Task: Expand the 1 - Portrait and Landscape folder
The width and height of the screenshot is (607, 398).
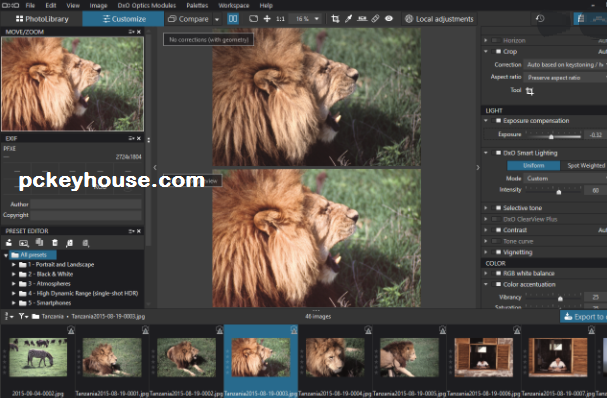Action: (14, 264)
